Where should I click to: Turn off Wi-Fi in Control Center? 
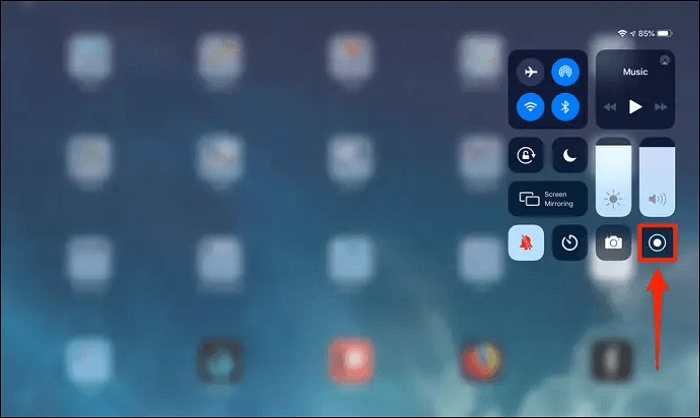(x=528, y=107)
